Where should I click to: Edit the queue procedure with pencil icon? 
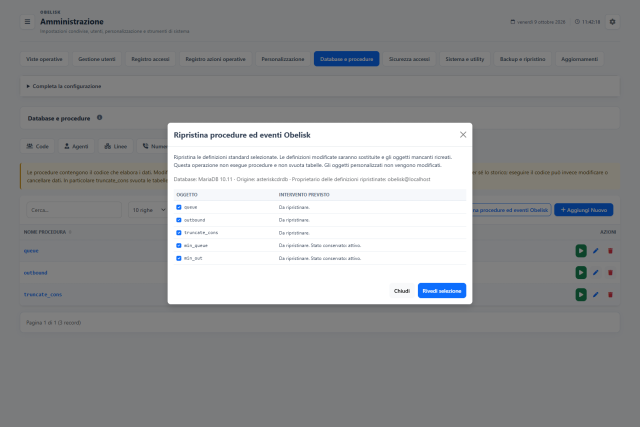point(596,251)
